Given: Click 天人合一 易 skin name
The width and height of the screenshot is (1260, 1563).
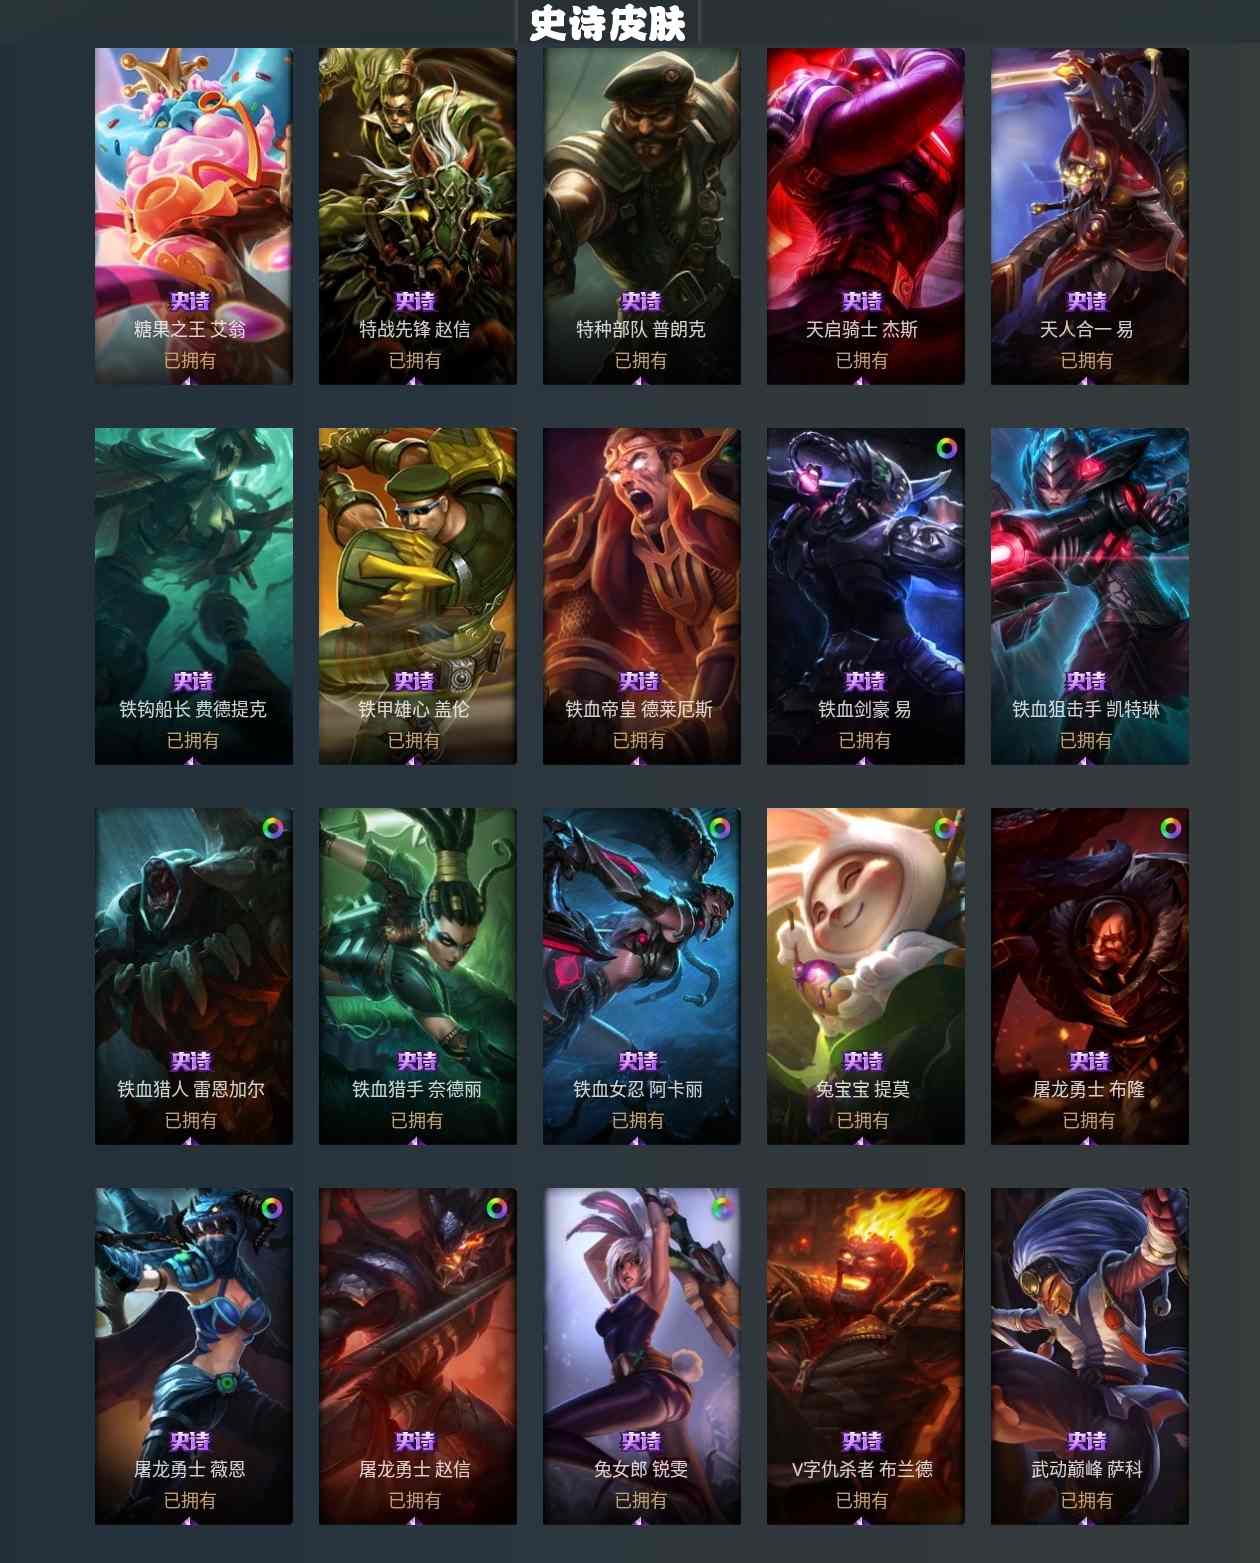Looking at the screenshot, I should coord(1086,329).
